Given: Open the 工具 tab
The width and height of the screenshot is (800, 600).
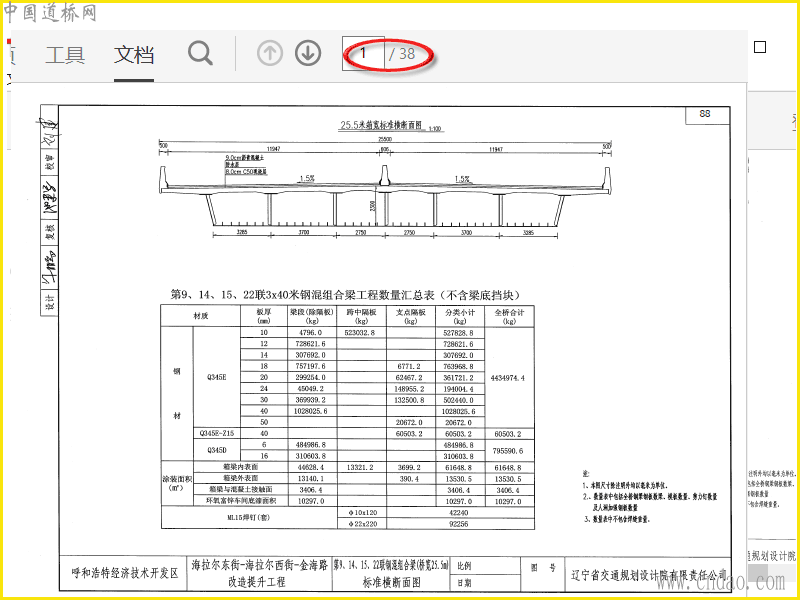Looking at the screenshot, I should click(64, 55).
